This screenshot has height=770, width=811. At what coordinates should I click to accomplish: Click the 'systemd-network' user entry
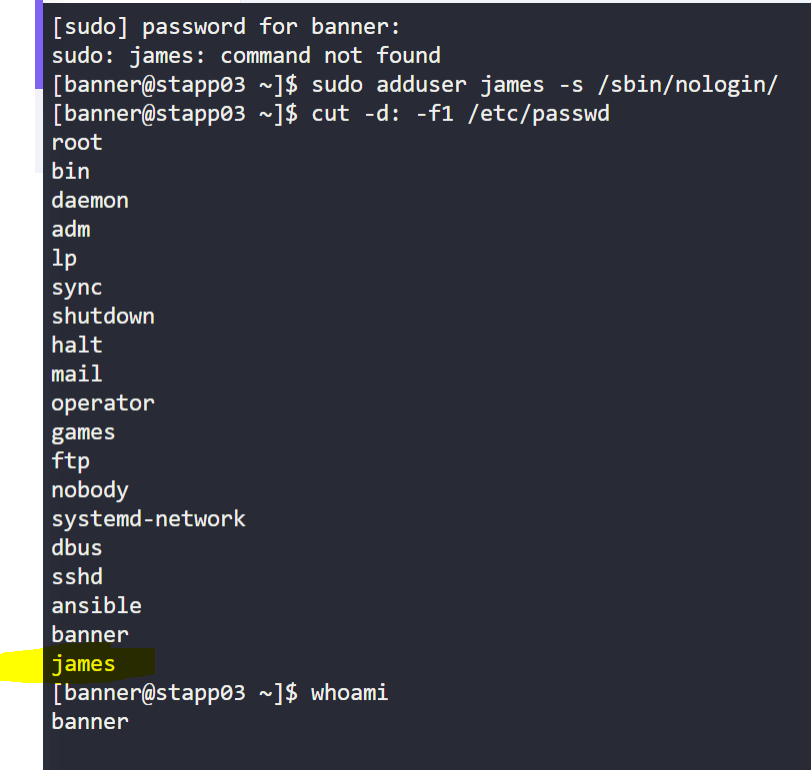[148, 519]
